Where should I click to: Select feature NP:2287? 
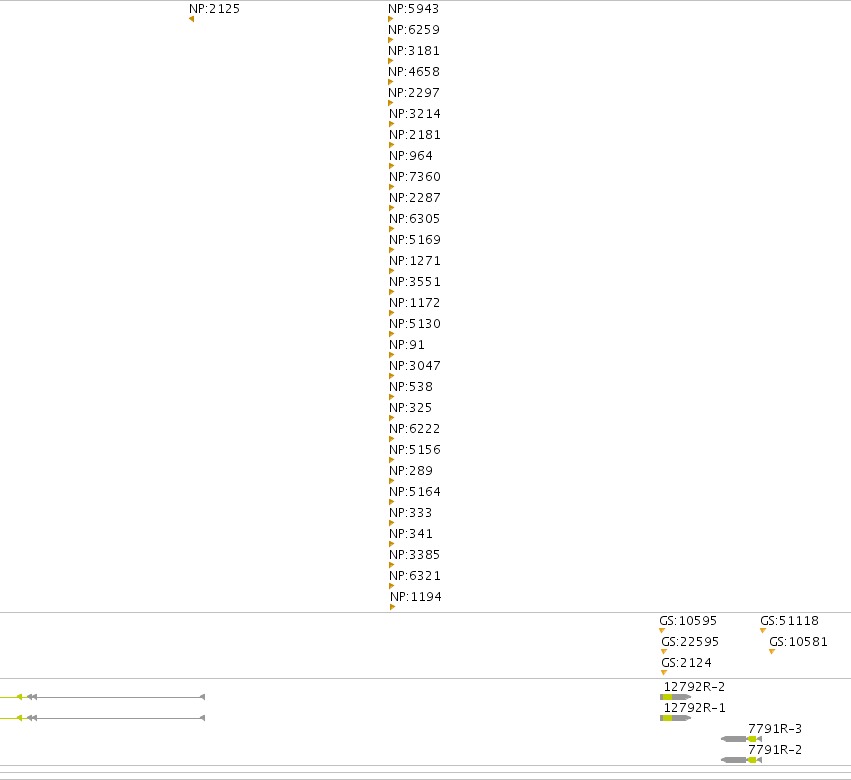(415, 198)
